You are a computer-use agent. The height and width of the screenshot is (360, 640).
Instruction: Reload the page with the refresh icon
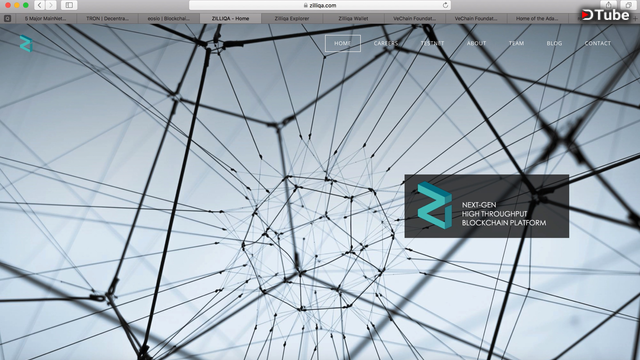445,5
